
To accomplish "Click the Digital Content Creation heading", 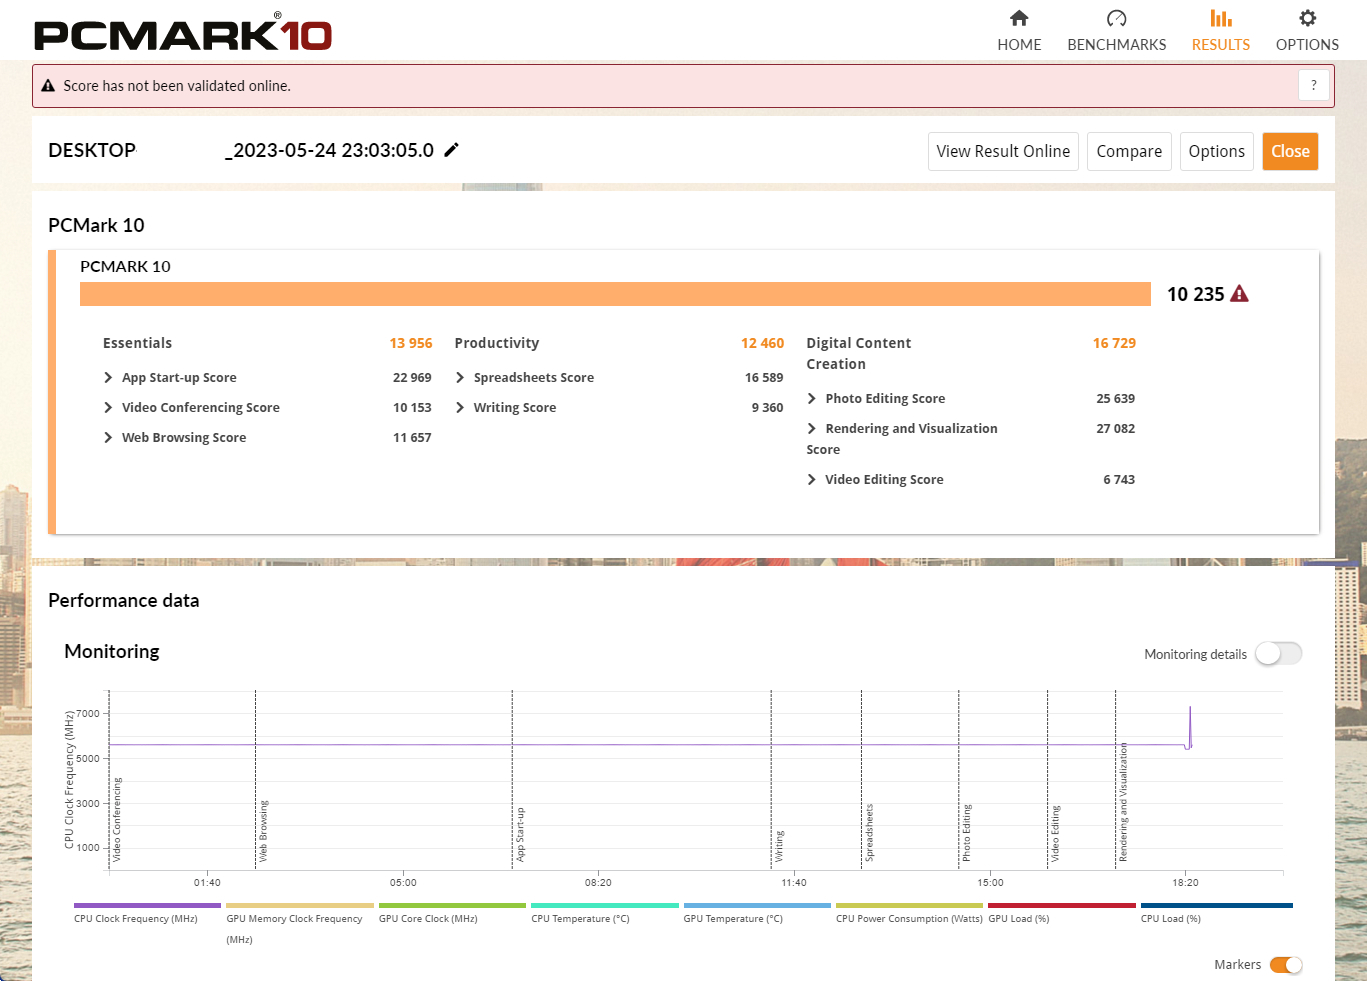I will click(x=859, y=353).
